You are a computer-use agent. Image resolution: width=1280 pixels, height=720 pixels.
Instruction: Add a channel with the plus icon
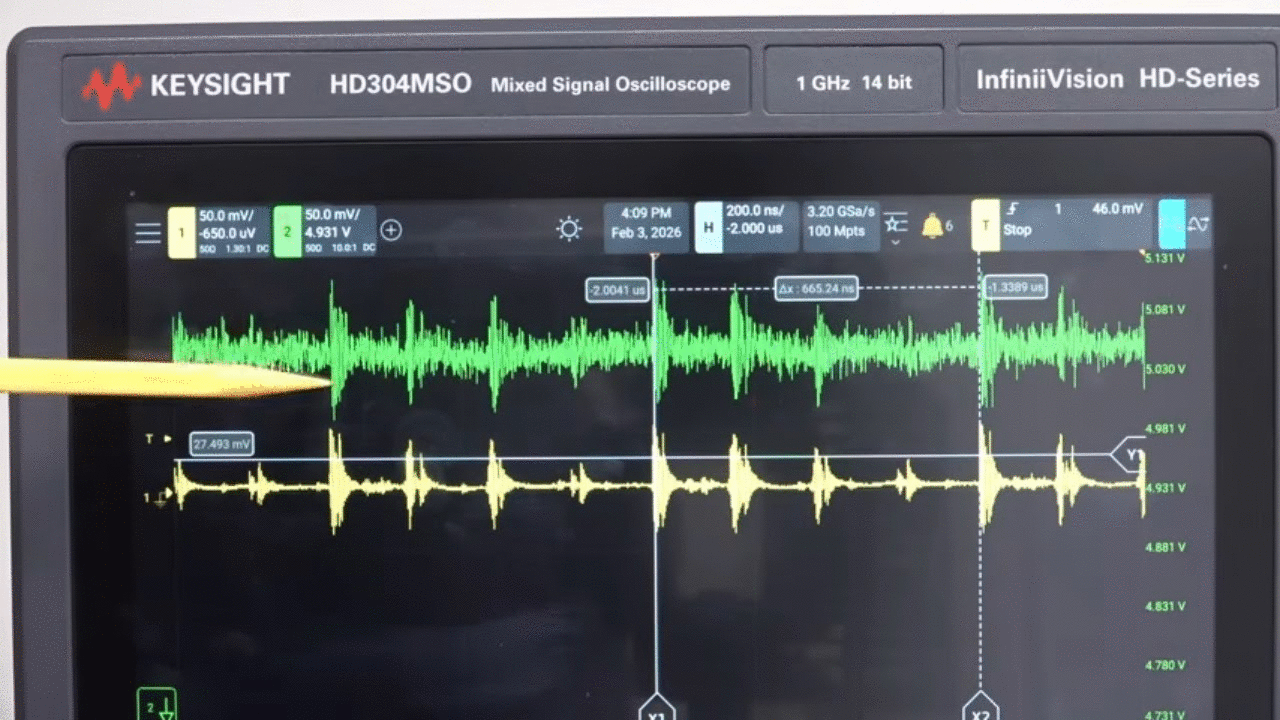click(x=391, y=231)
